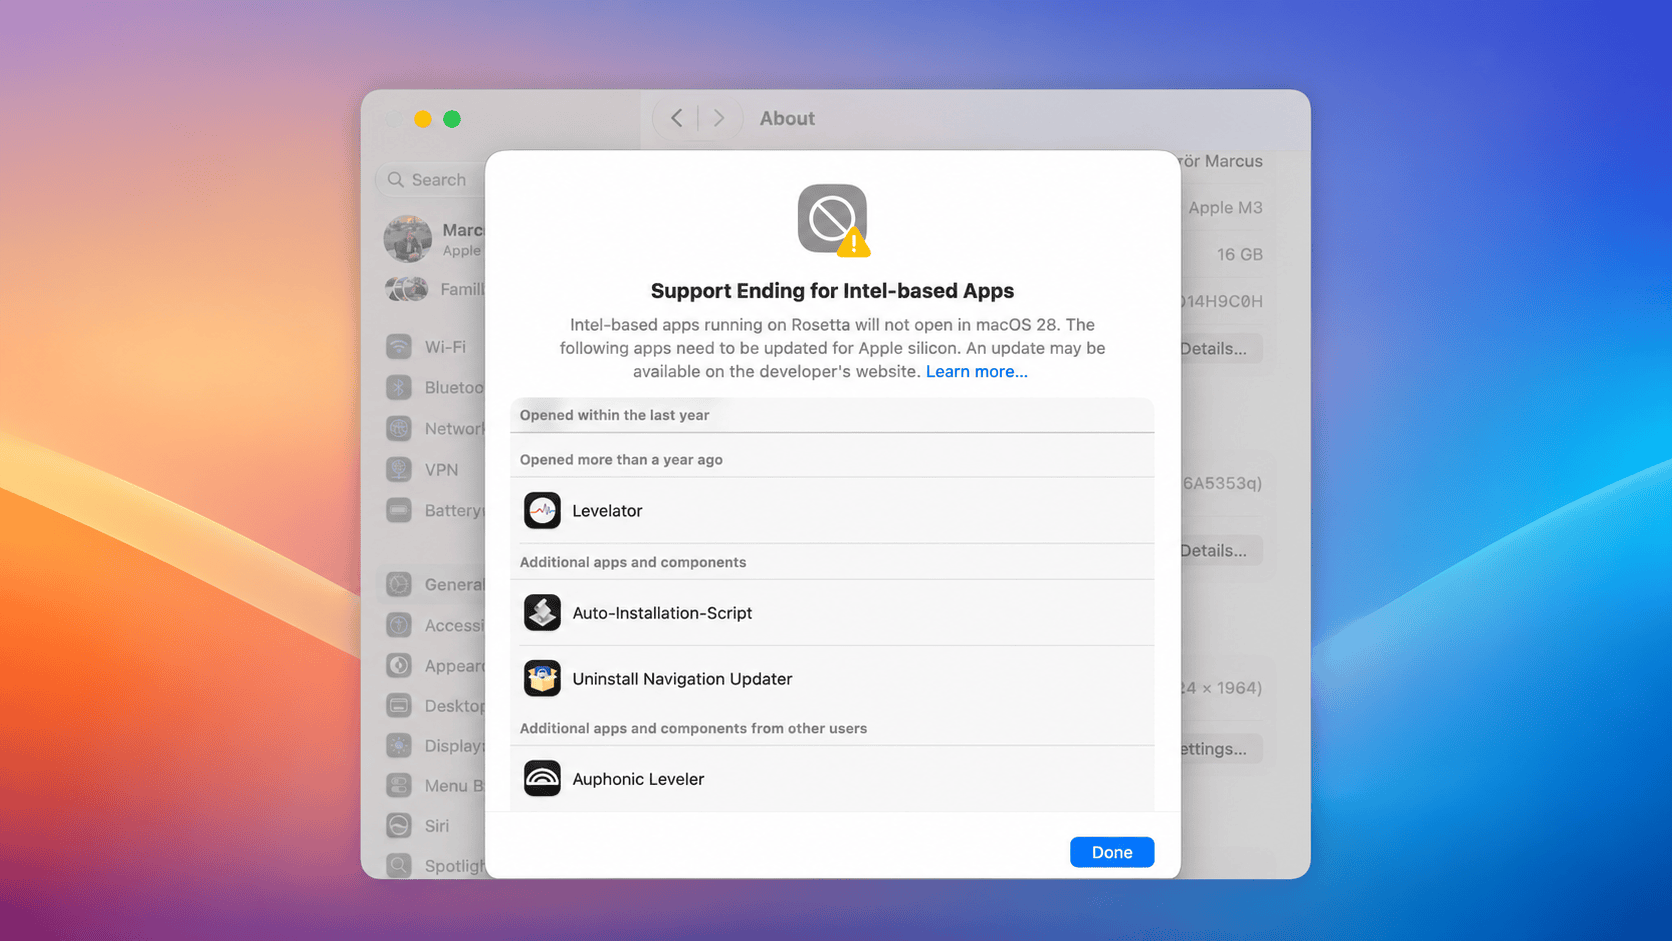Click the Auto-Installation-Script icon
This screenshot has height=941, width=1672.
click(x=542, y=613)
